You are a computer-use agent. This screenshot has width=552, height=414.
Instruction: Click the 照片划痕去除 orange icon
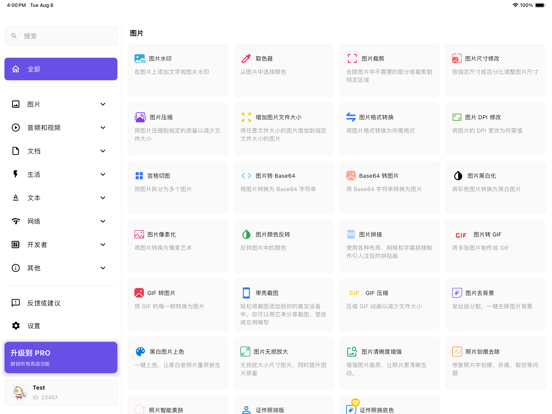(457, 352)
